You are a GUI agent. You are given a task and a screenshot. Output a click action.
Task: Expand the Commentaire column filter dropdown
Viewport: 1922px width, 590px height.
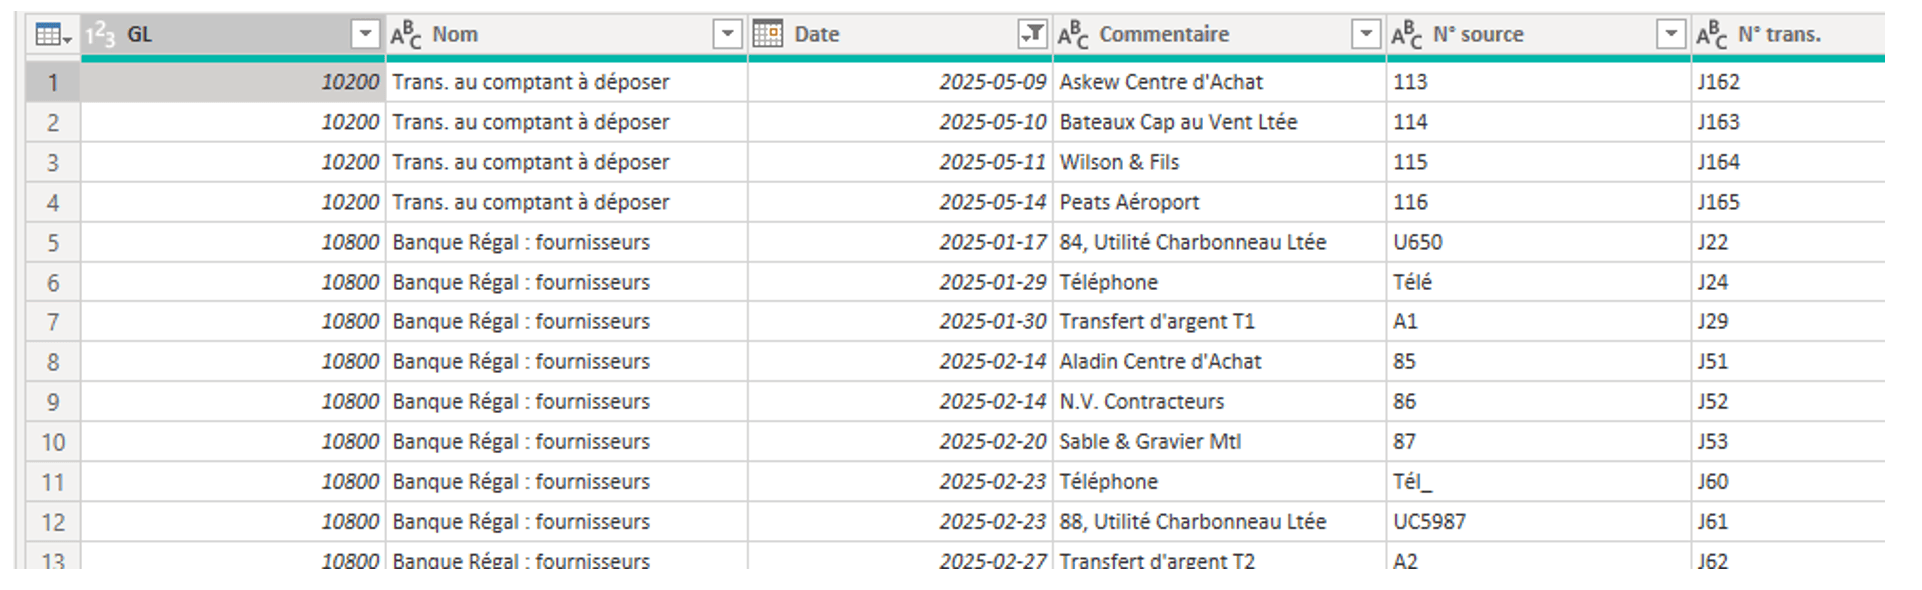pos(1365,35)
